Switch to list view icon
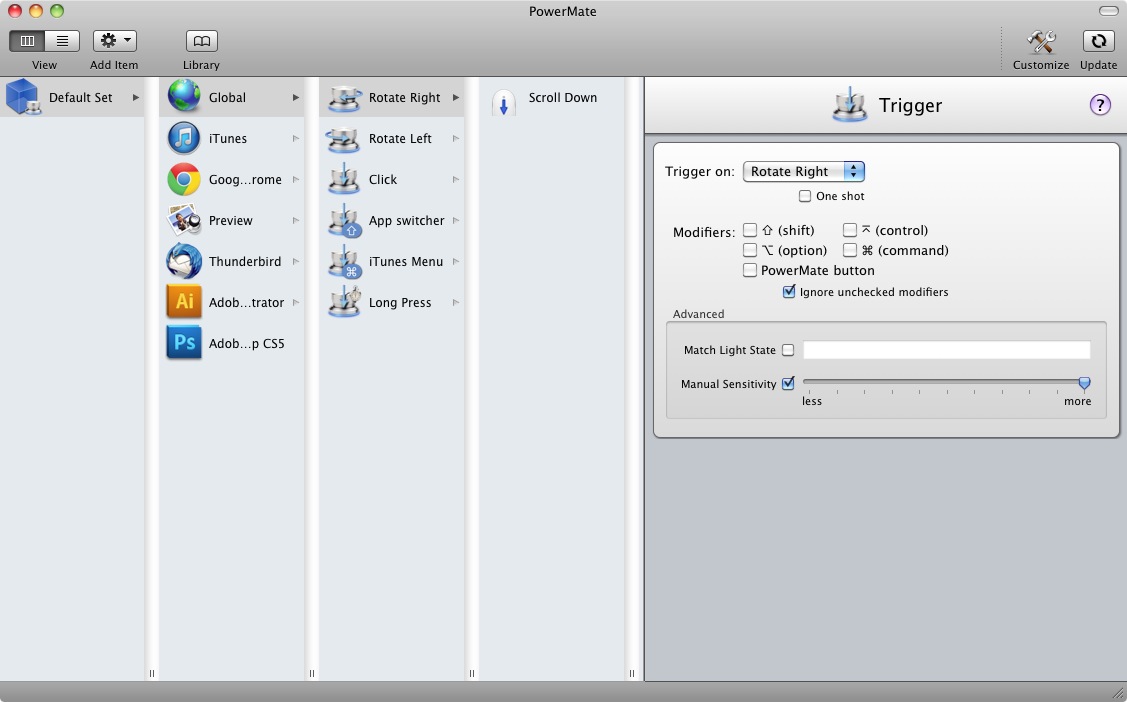Viewport: 1127px width, 702px height. tap(63, 41)
